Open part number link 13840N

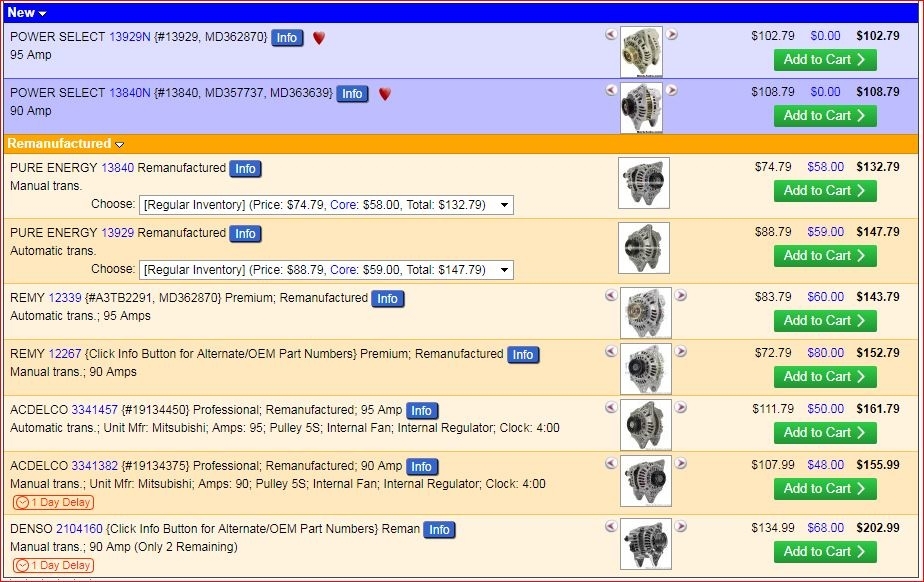click(x=130, y=92)
